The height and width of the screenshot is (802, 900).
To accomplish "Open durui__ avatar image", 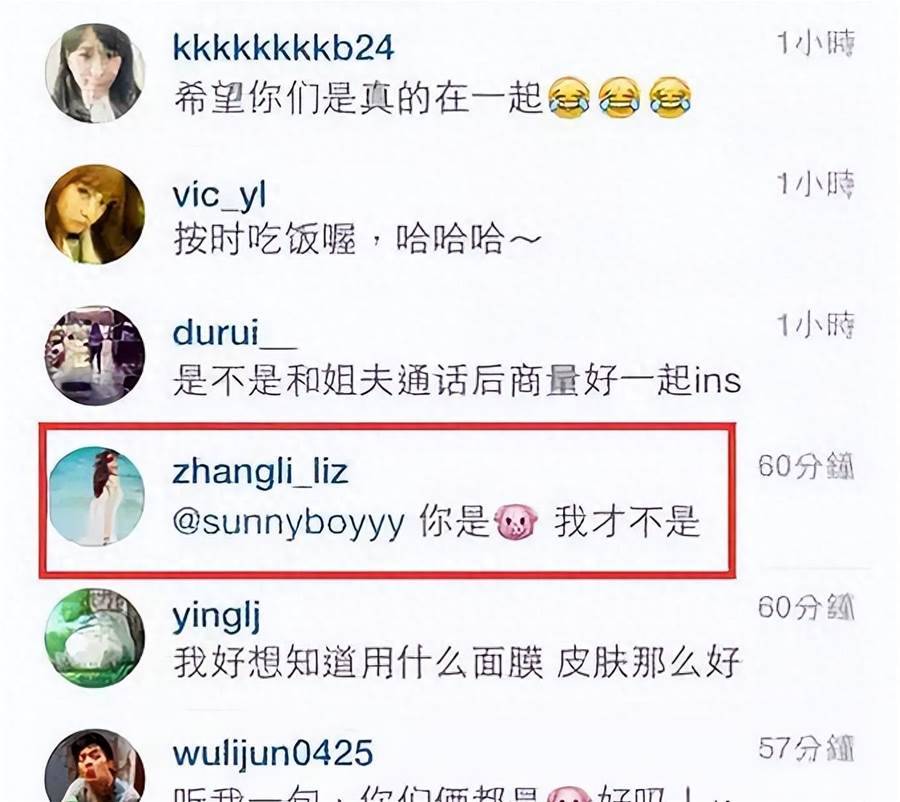I will (95, 356).
